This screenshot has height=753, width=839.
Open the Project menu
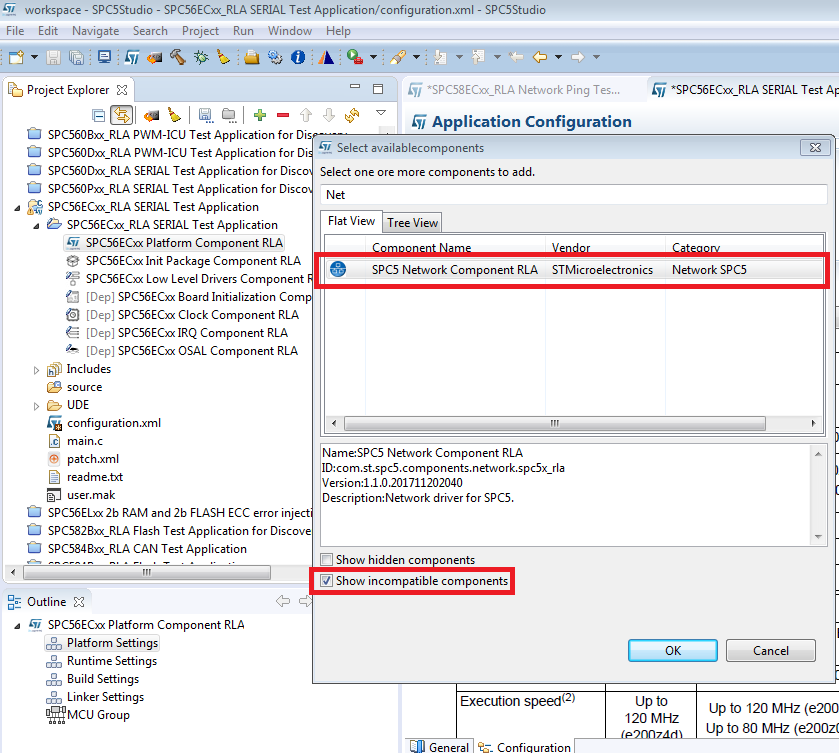pos(200,31)
